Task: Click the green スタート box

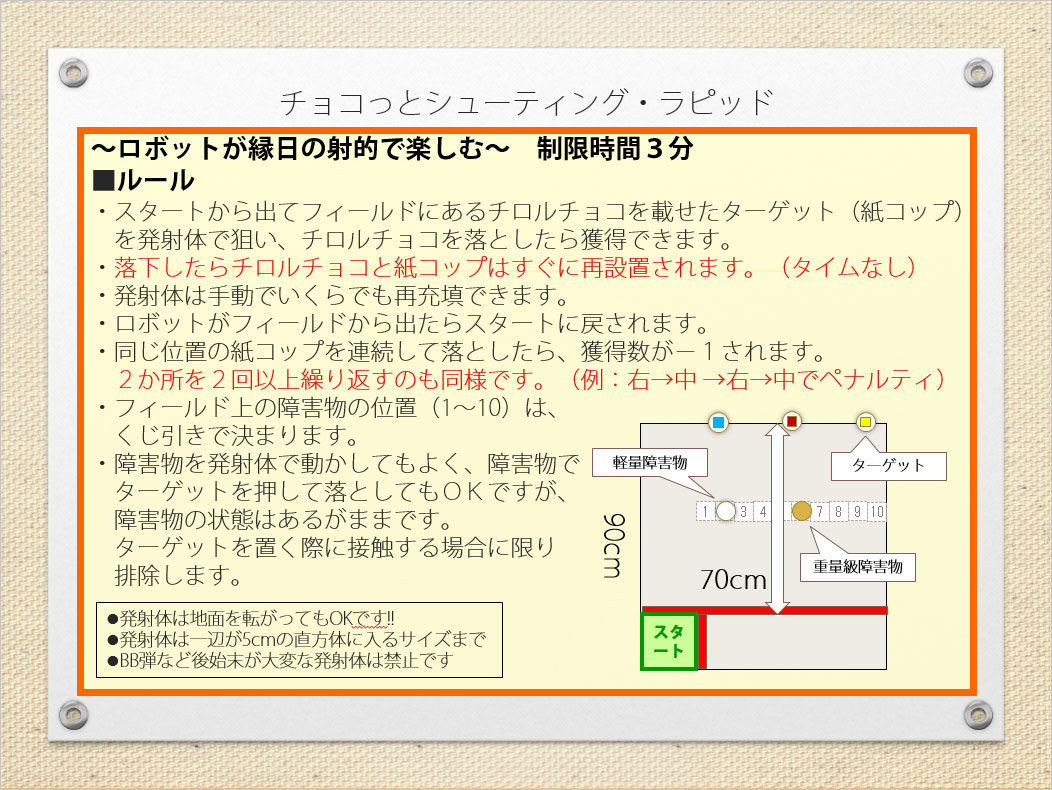Action: (x=668, y=642)
